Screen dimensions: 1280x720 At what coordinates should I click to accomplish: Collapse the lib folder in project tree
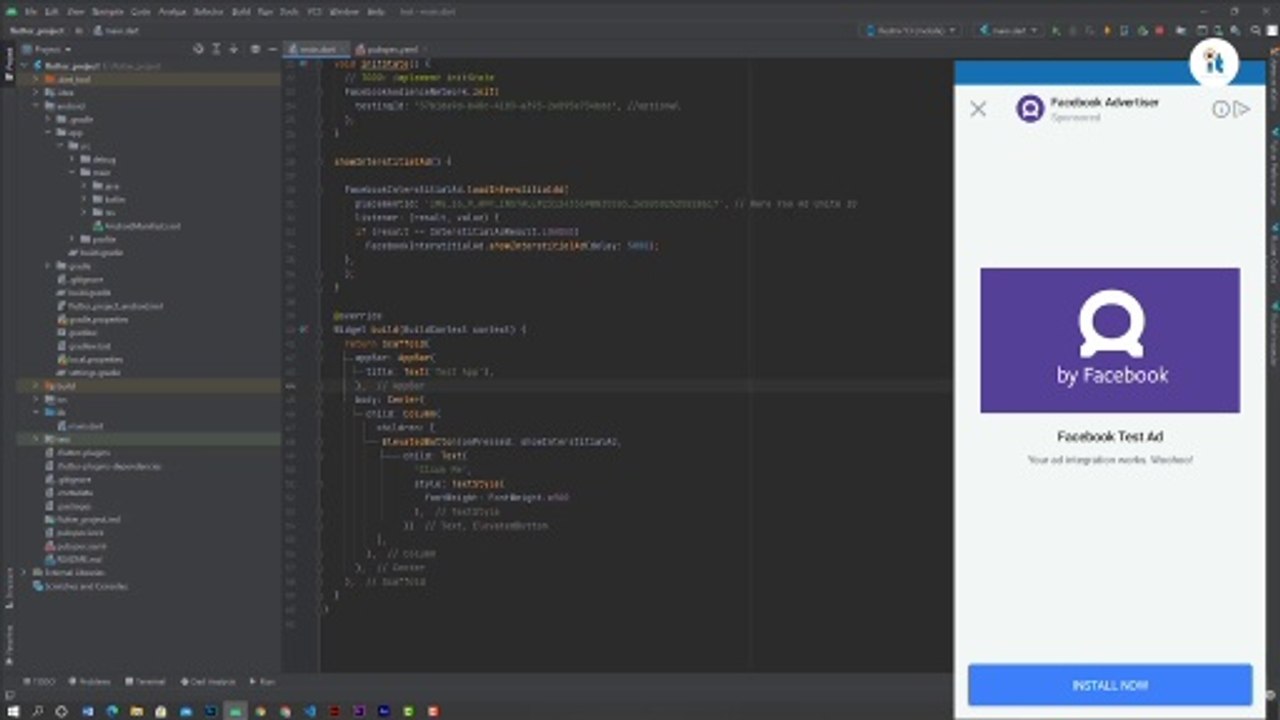37,412
